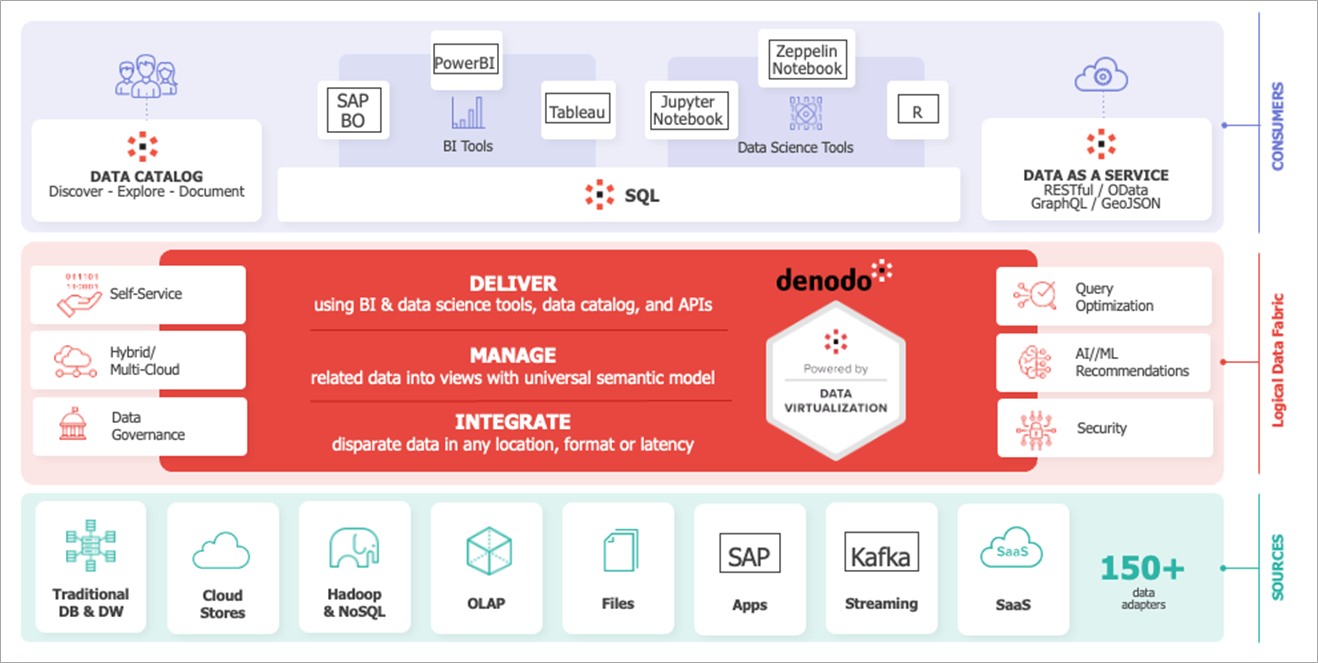The height and width of the screenshot is (663, 1318).
Task: Click the "Files" label
Action: [618, 603]
